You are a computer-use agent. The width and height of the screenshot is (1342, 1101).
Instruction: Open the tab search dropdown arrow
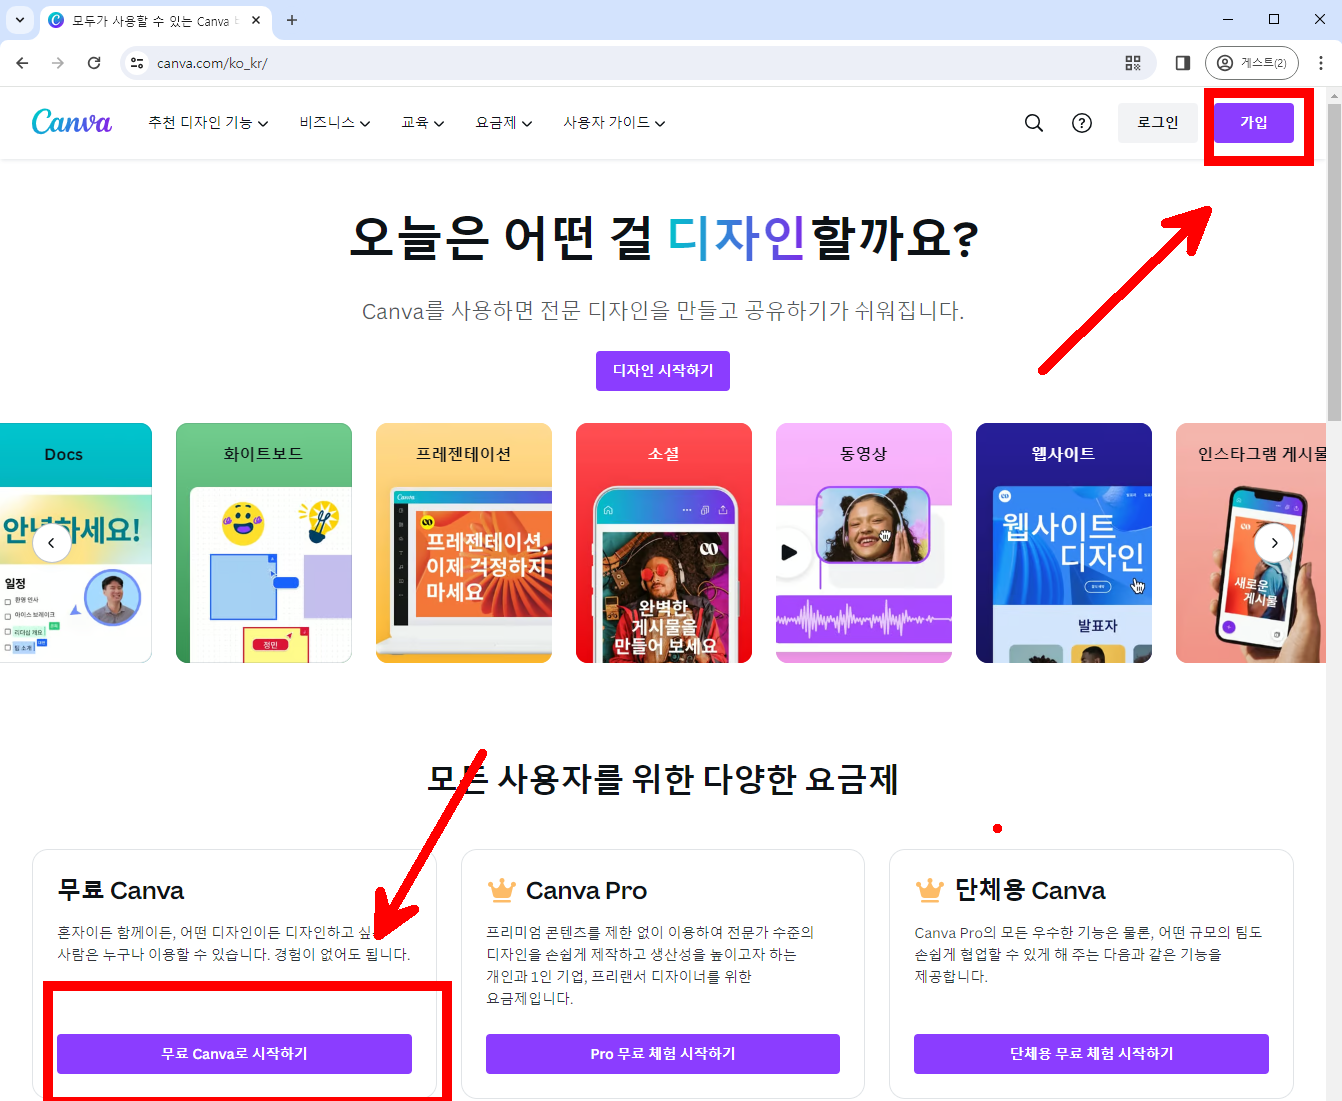pos(20,20)
